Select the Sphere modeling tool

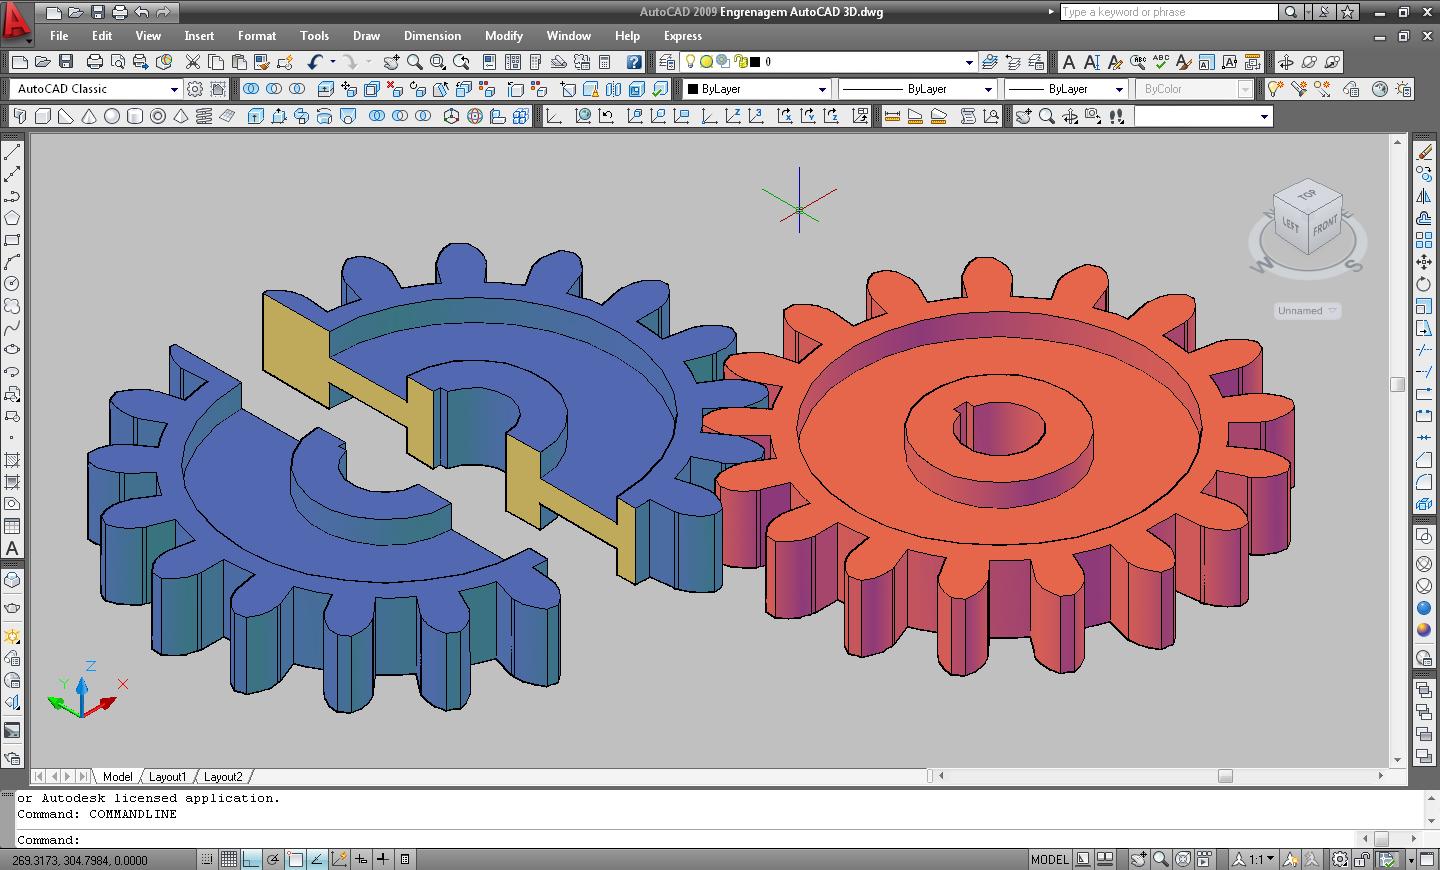tap(110, 115)
